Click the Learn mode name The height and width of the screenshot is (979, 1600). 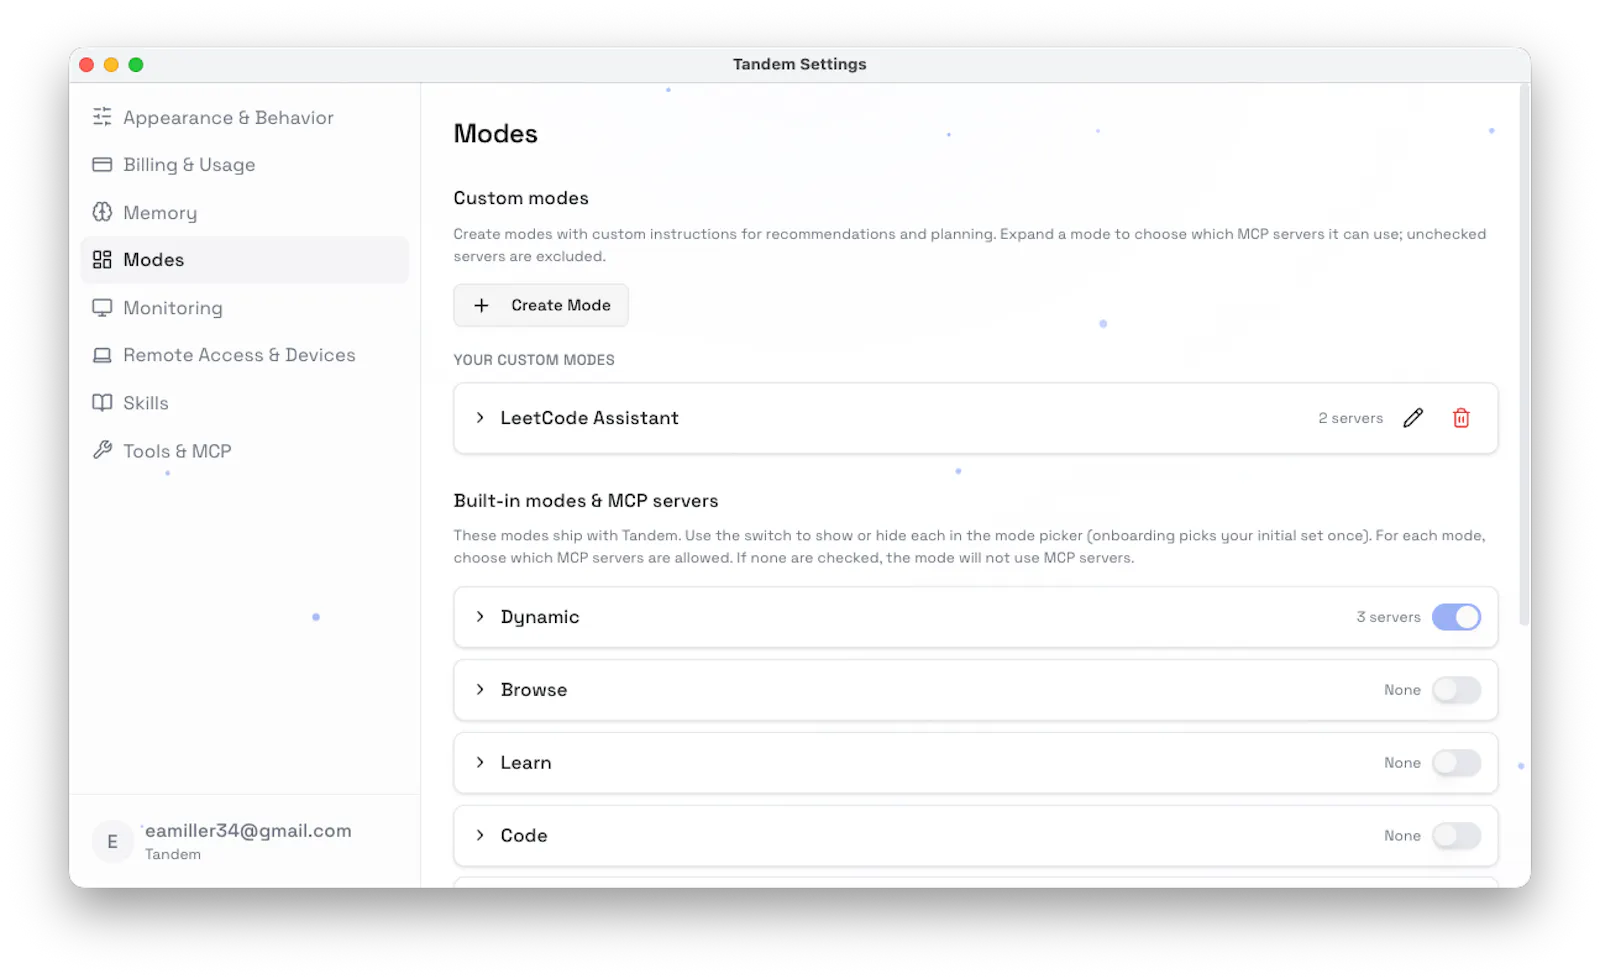pos(526,763)
